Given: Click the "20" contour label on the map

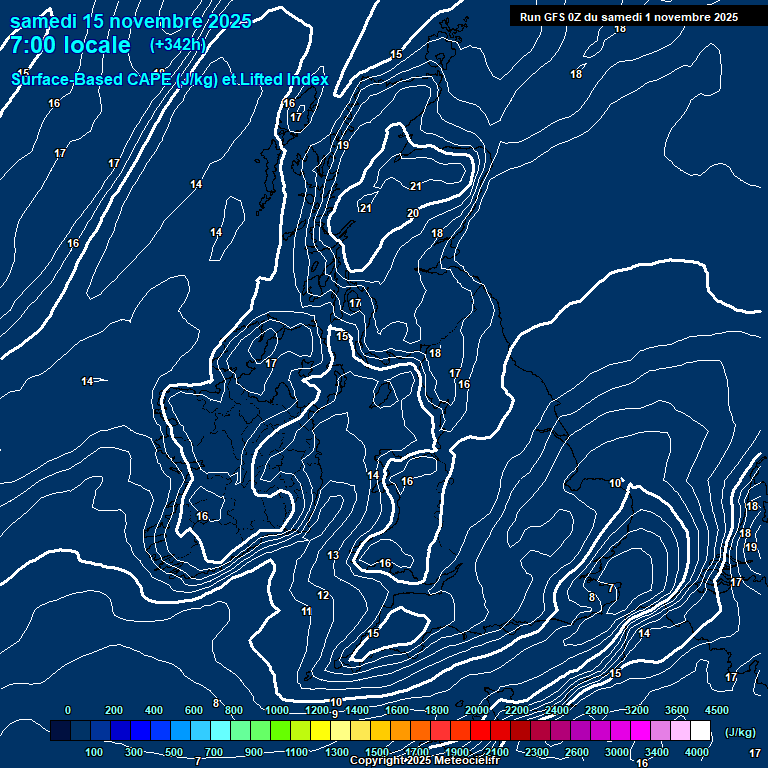Looking at the screenshot, I should tap(413, 213).
